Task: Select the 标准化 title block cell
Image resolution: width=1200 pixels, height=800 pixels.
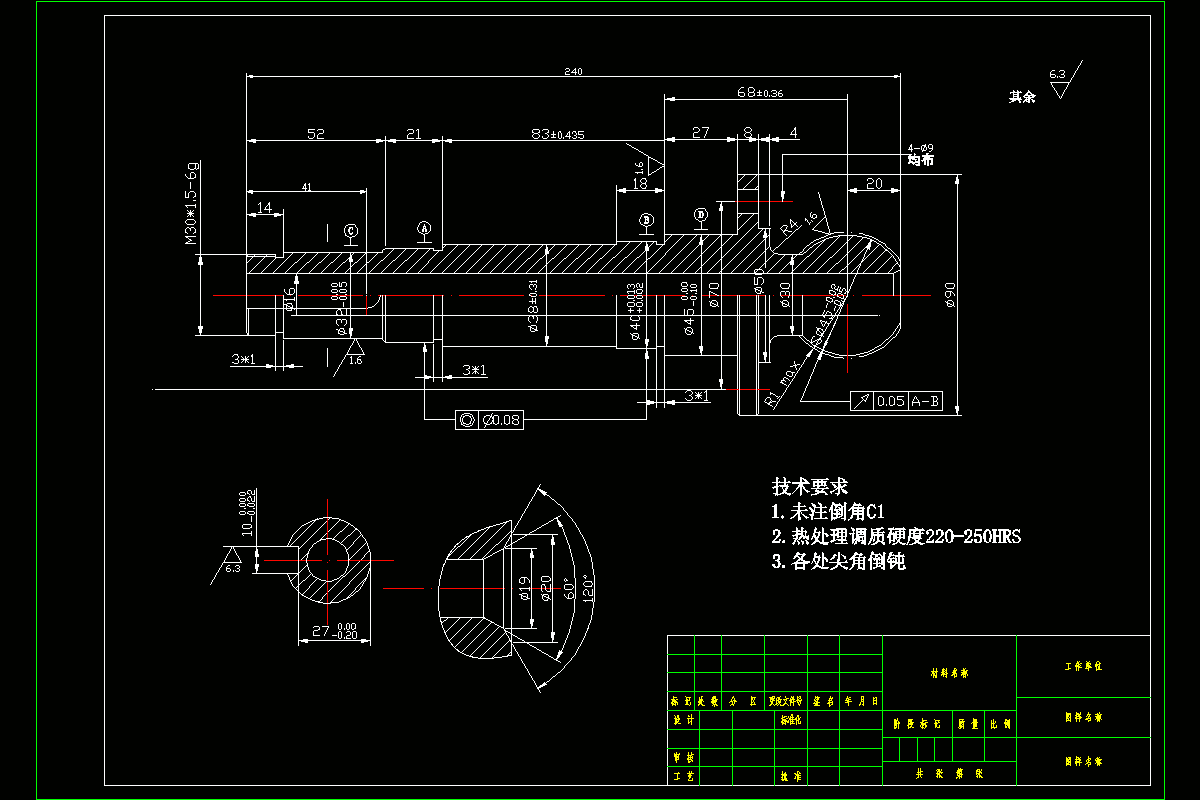Action: click(790, 720)
